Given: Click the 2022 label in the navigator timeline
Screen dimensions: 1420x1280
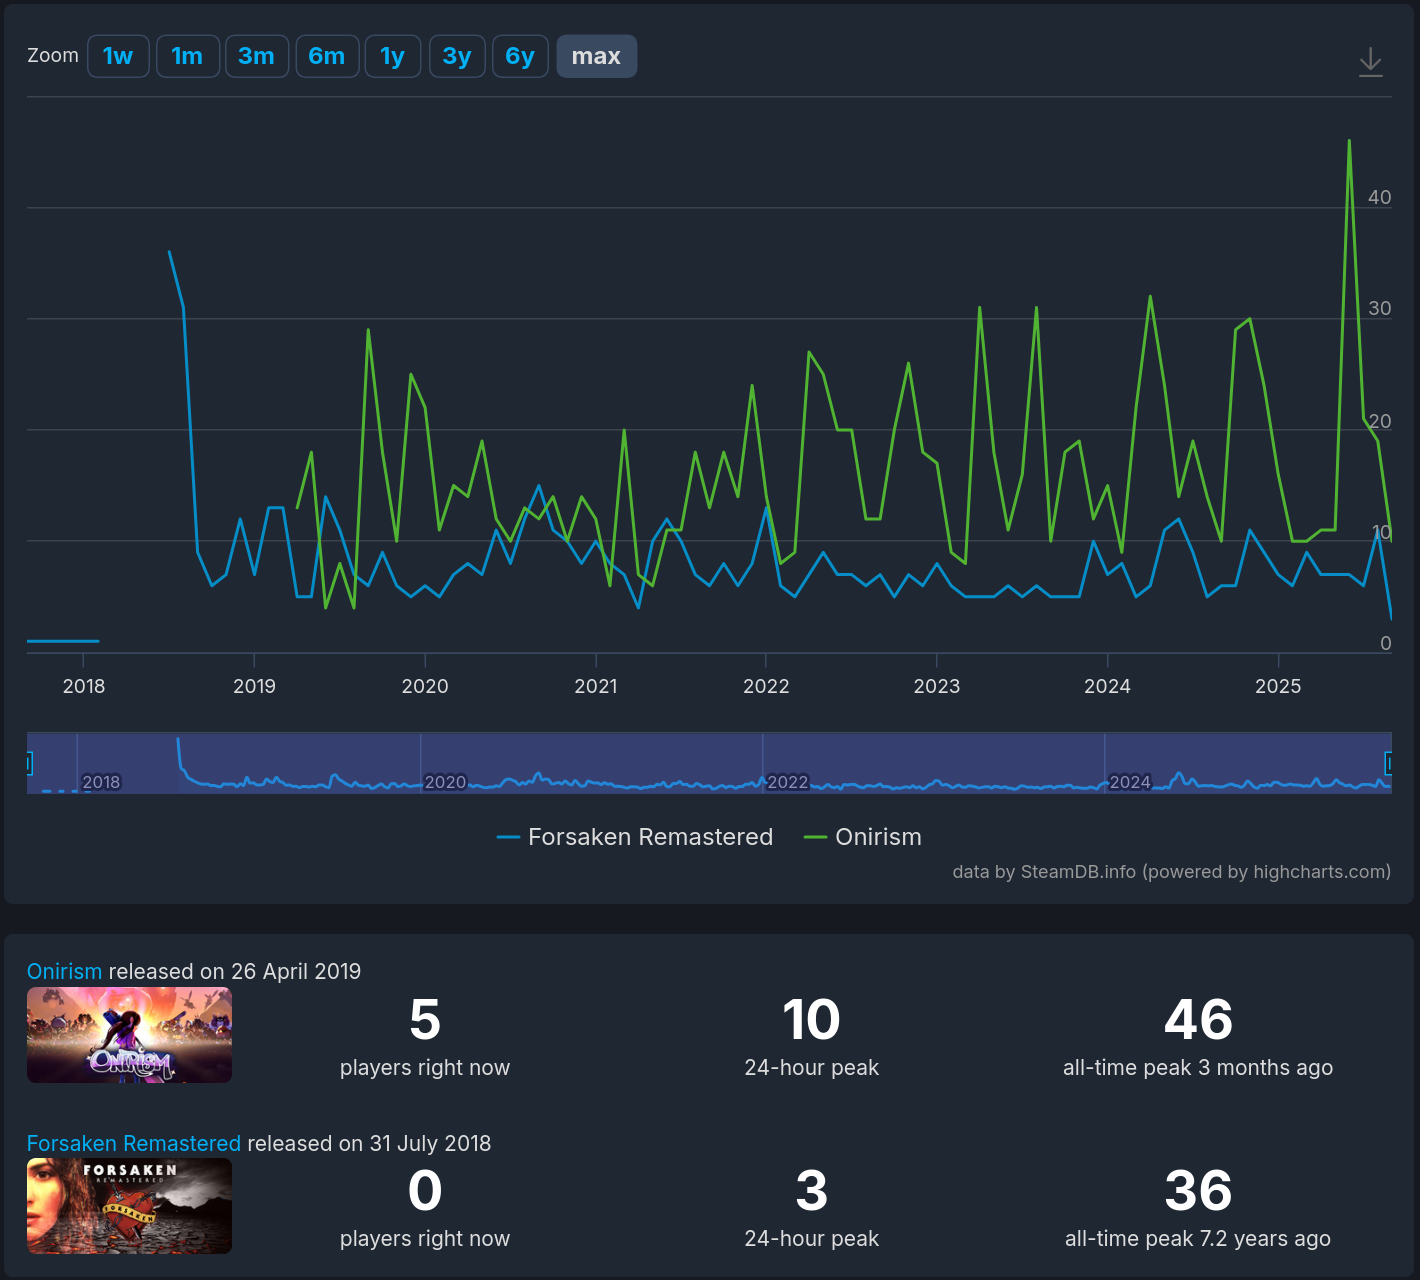Looking at the screenshot, I should [x=787, y=782].
